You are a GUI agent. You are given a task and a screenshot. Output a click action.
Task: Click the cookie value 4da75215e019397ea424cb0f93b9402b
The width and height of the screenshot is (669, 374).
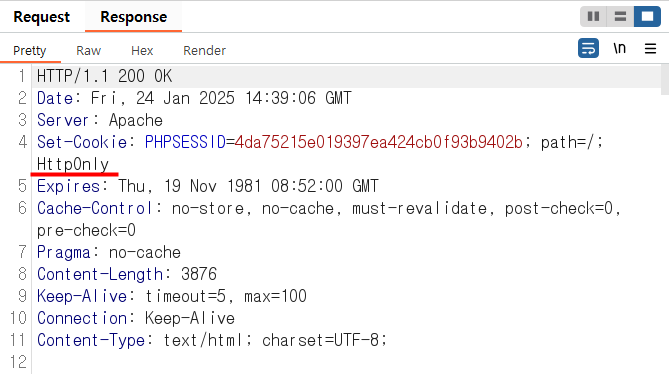(378, 142)
